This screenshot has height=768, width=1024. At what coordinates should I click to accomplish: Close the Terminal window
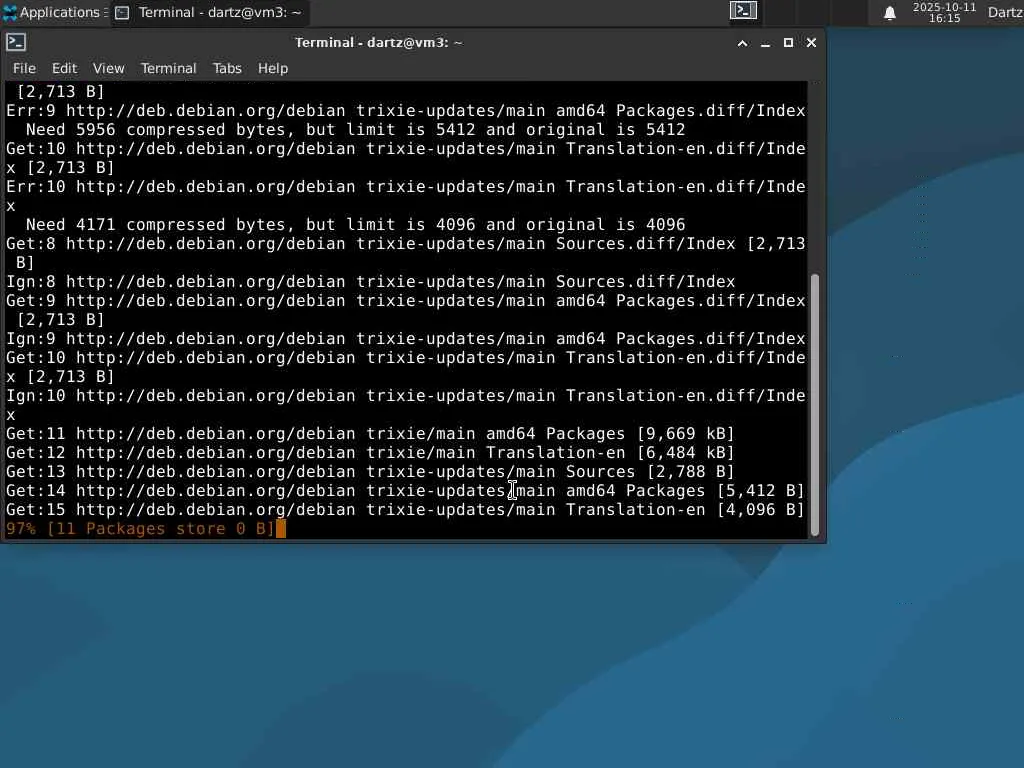(811, 43)
